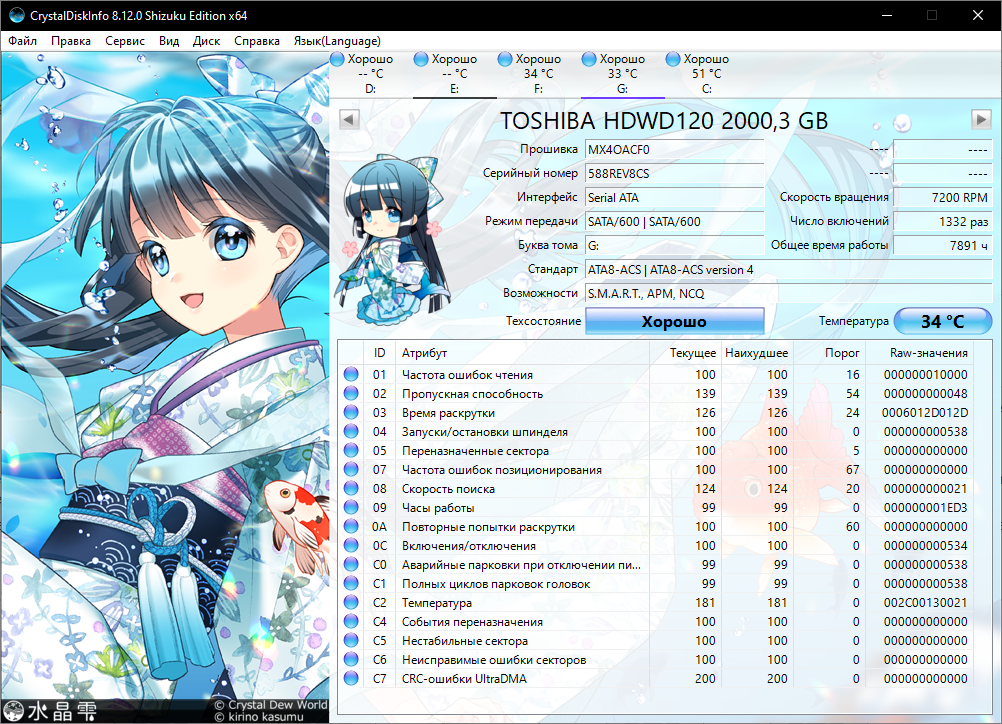Click the firmware field MX4OACF0
Image resolution: width=1002 pixels, height=724 pixels.
click(675, 150)
